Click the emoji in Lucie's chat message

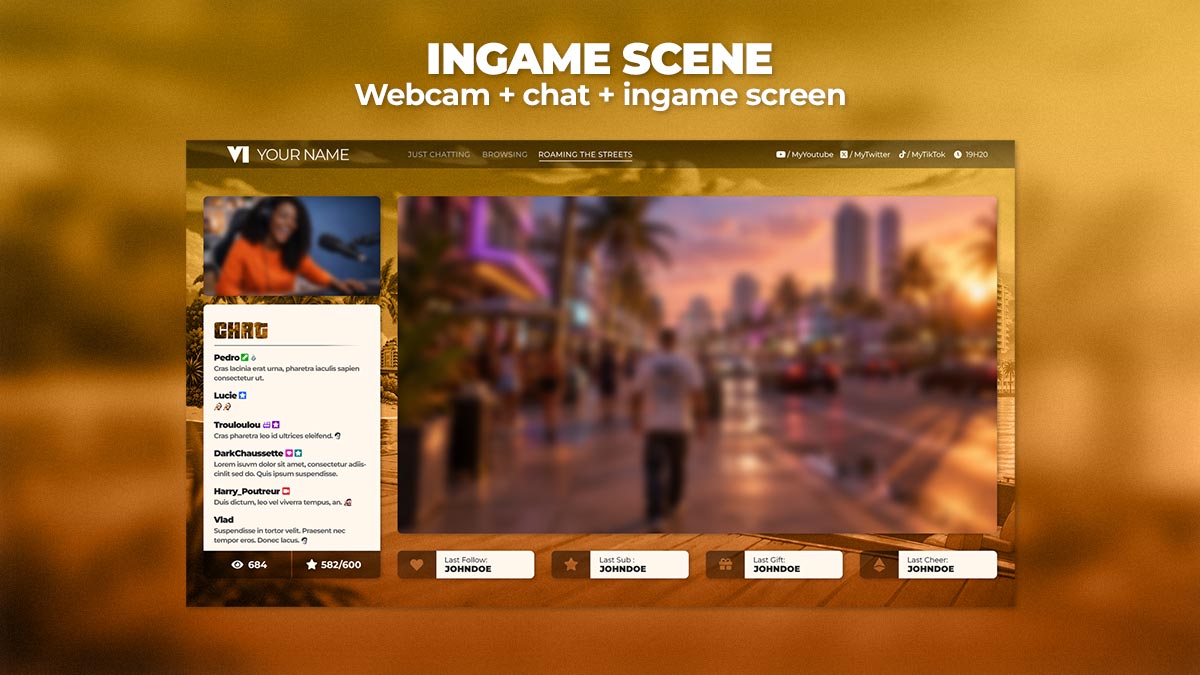223,407
